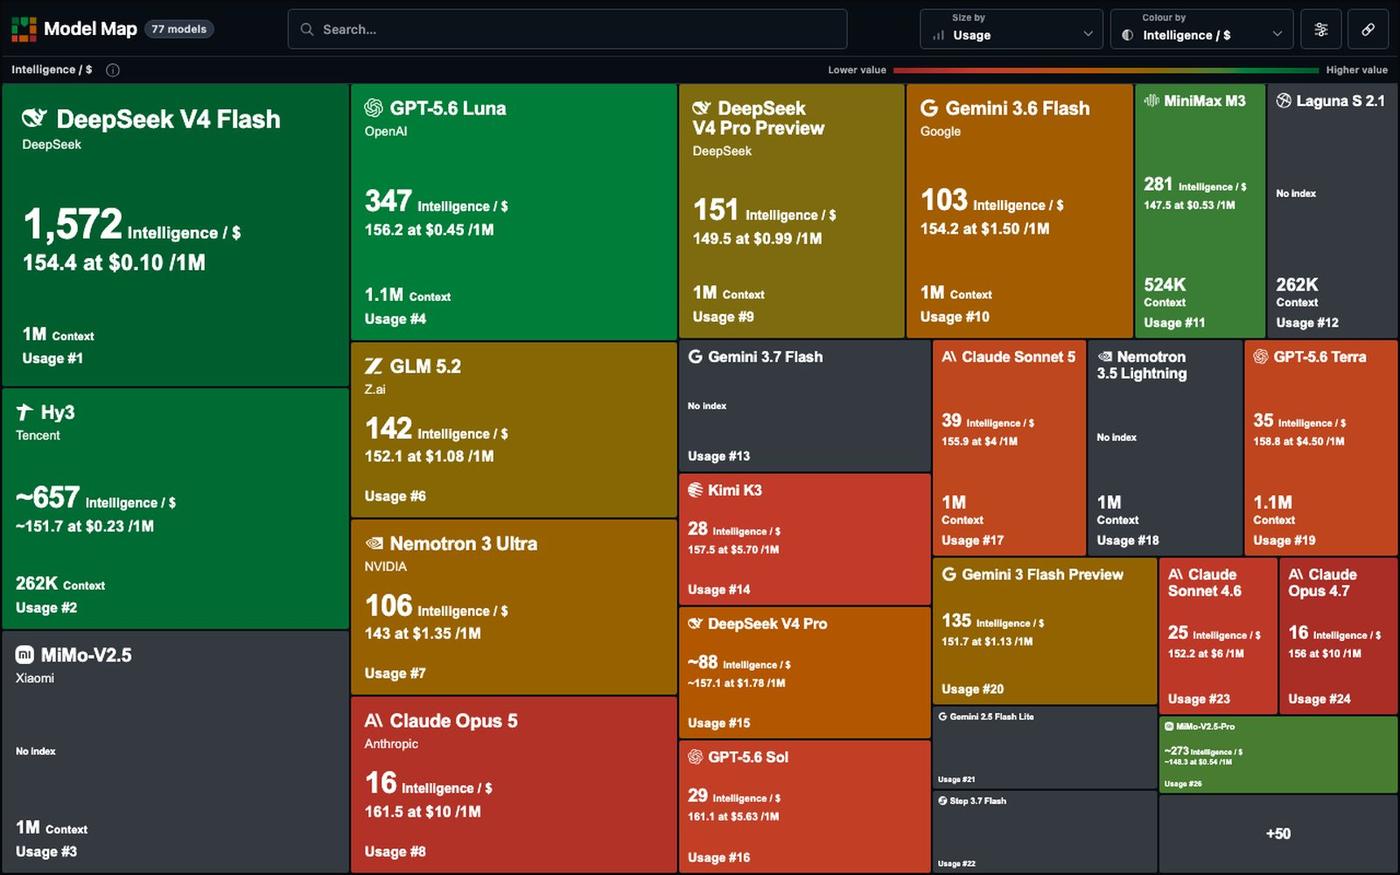Click 154.2 at $1.50 /1M on Gemini 3.6 Flash

pos(985,229)
